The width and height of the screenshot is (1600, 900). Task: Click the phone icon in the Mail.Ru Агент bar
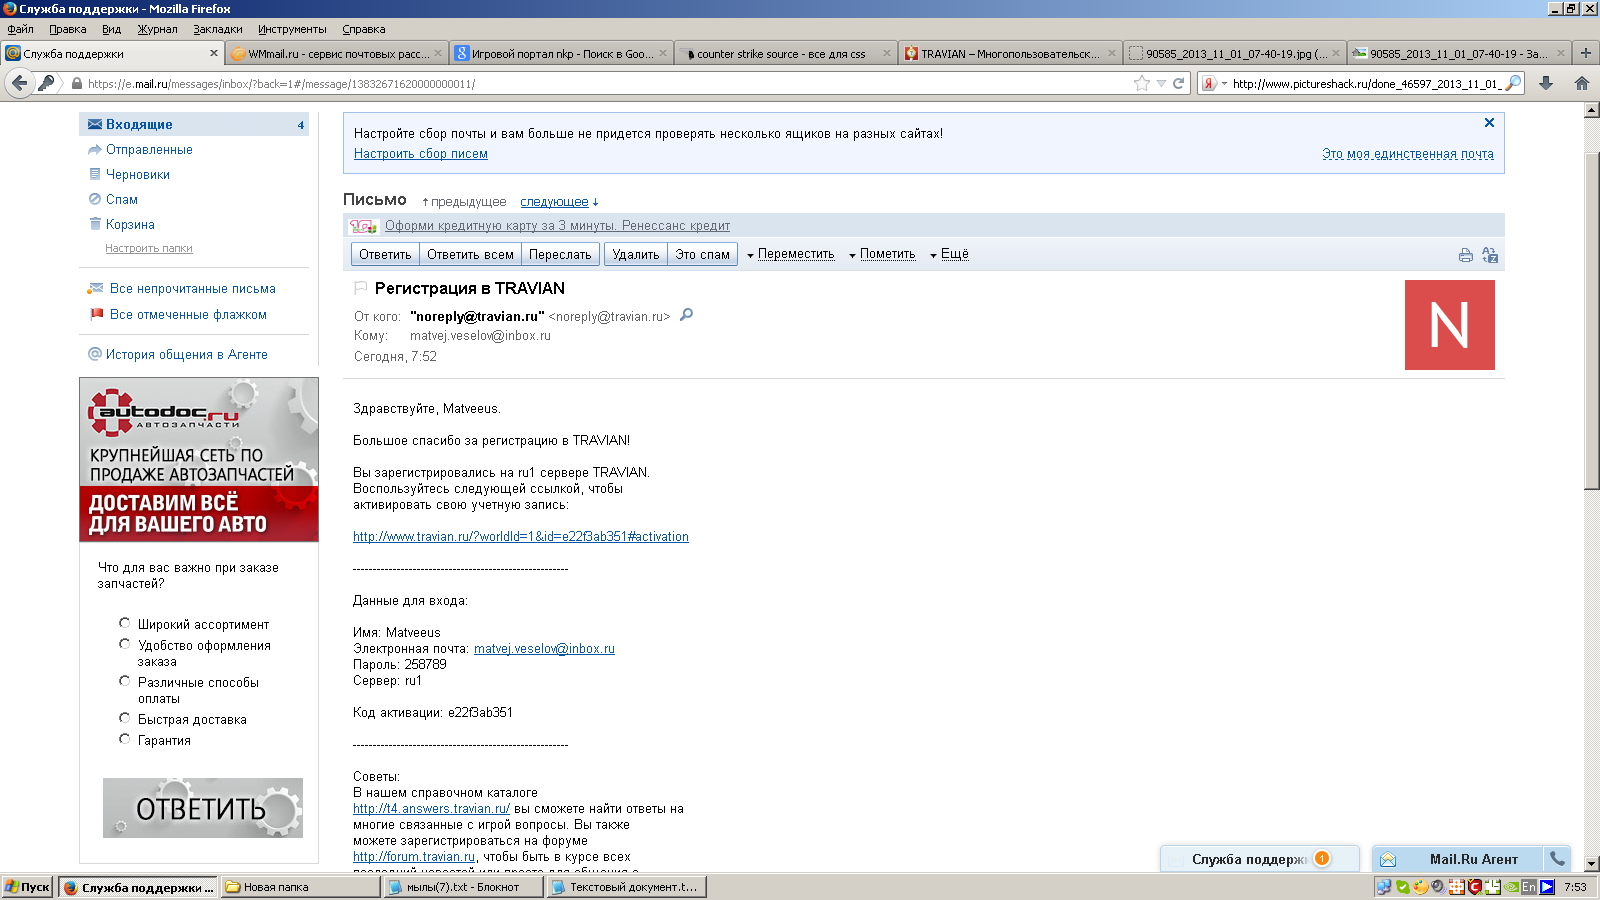[x=1557, y=858]
